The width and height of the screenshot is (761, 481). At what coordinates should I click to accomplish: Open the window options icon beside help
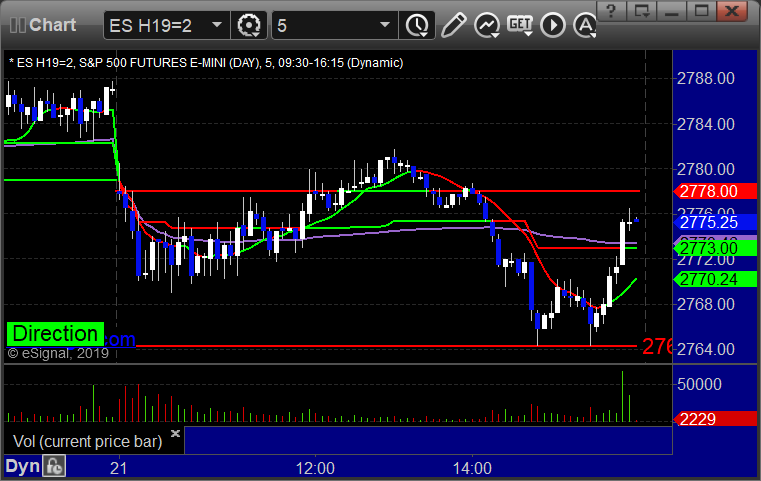click(641, 11)
